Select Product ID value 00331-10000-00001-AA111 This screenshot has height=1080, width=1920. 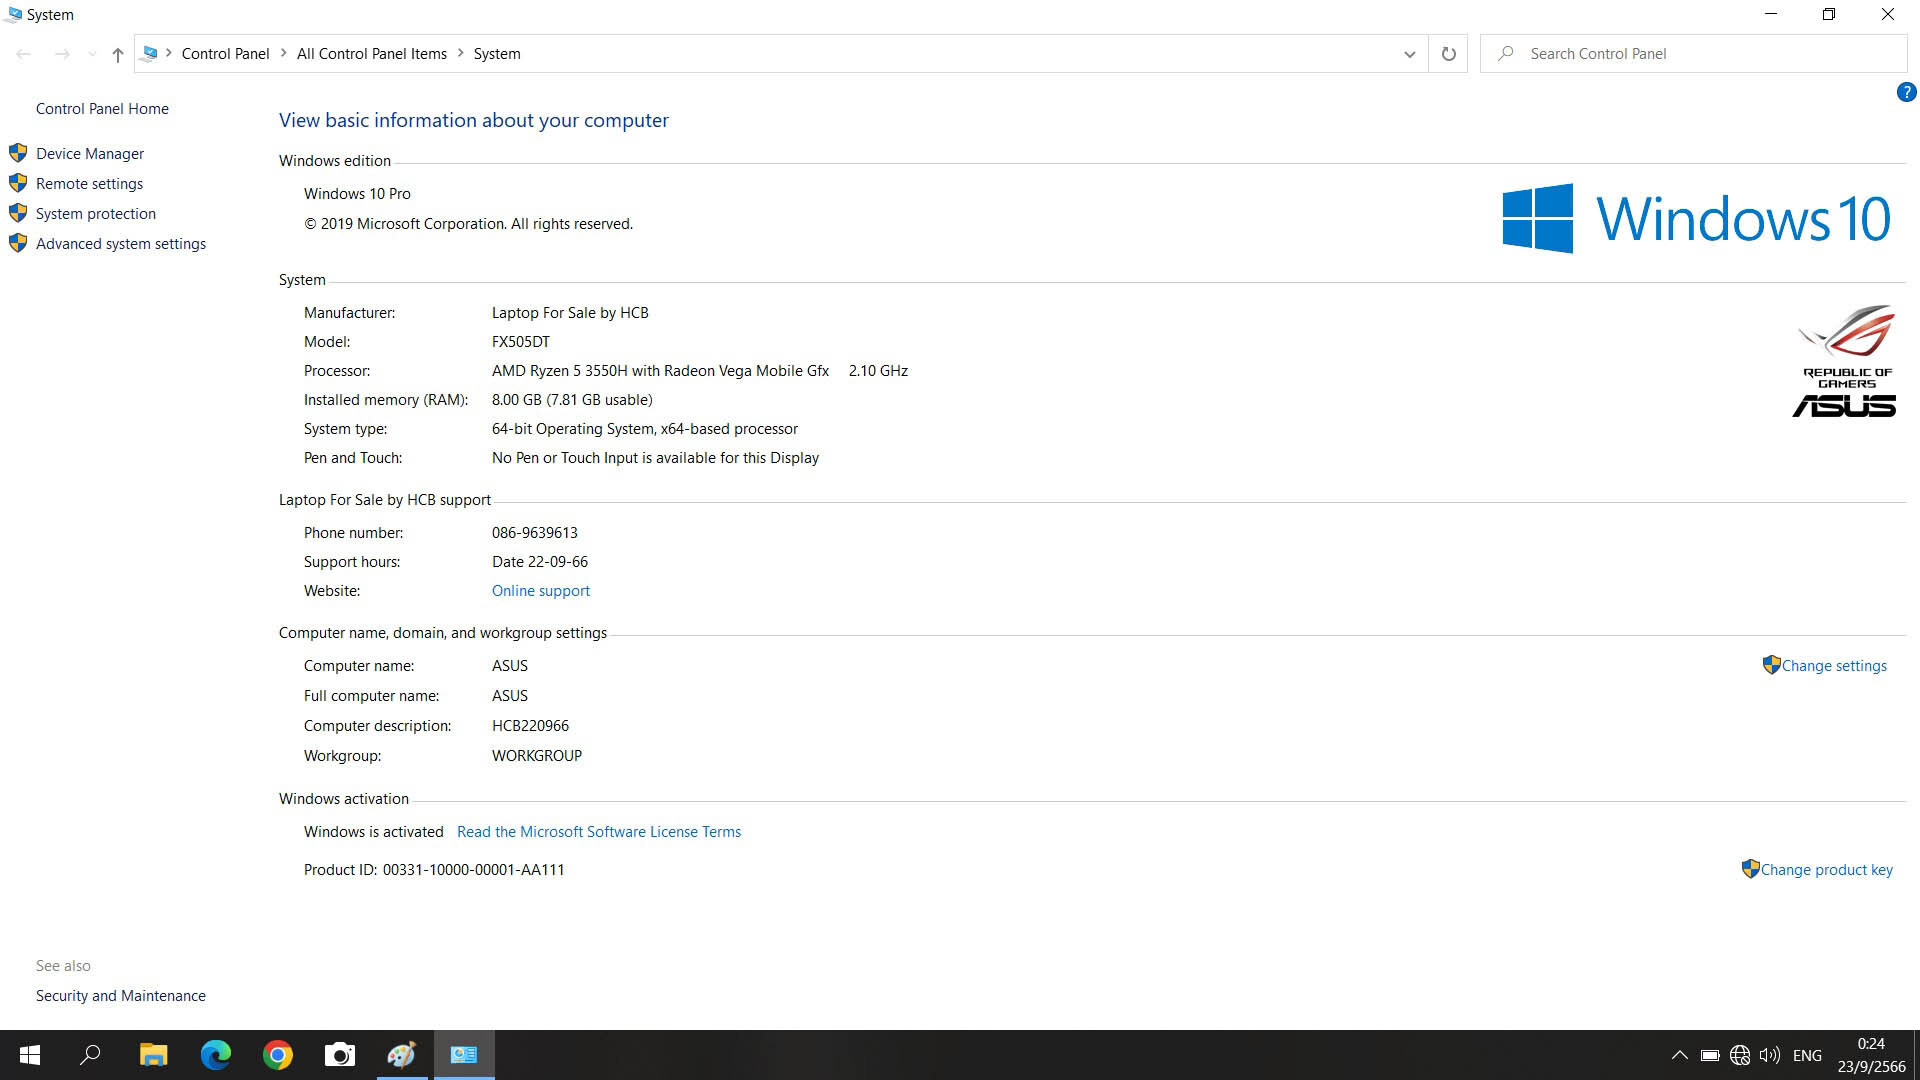coord(473,869)
